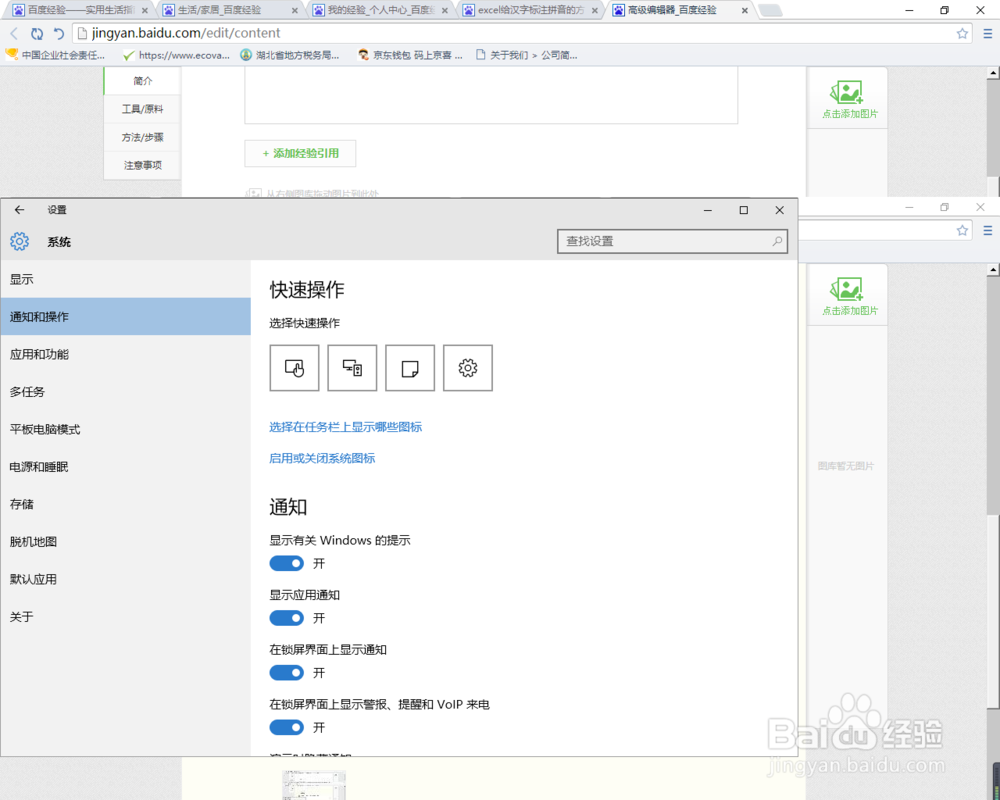Turn off 显示应用通知 switch
The width and height of the screenshot is (1000, 800).
pyautogui.click(x=287, y=618)
